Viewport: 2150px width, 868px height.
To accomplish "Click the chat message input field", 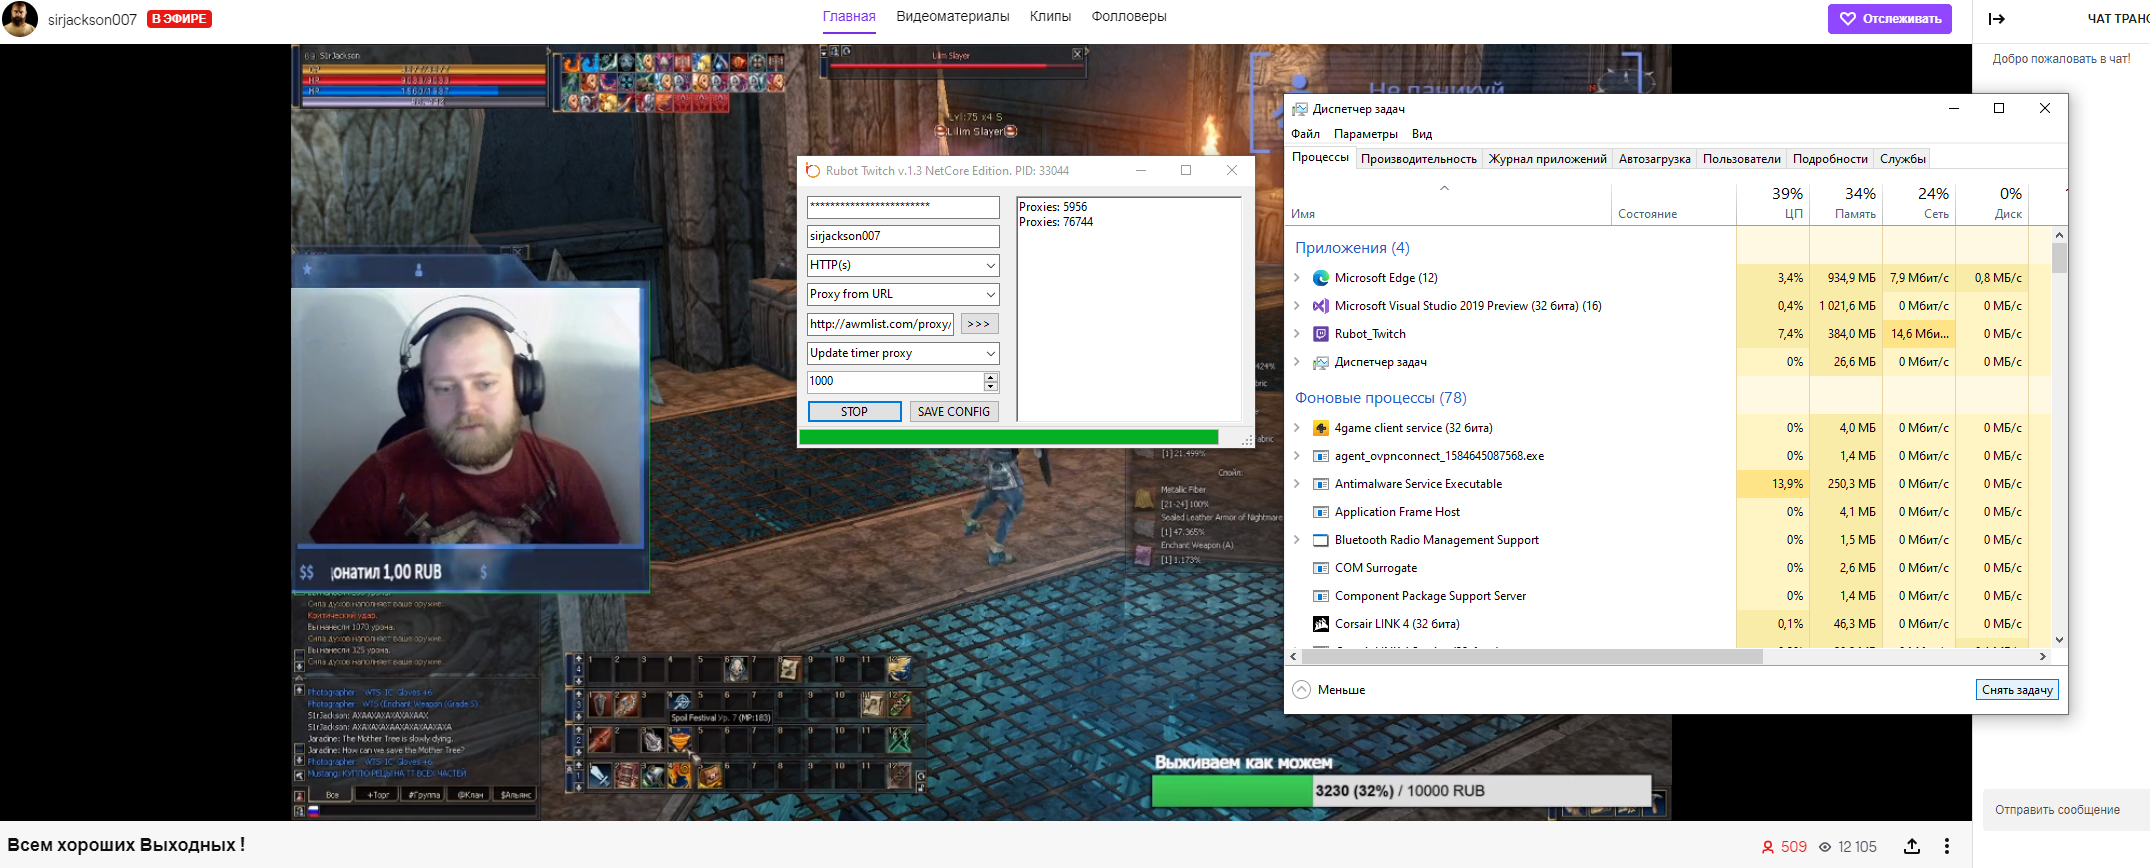I will (x=2064, y=810).
